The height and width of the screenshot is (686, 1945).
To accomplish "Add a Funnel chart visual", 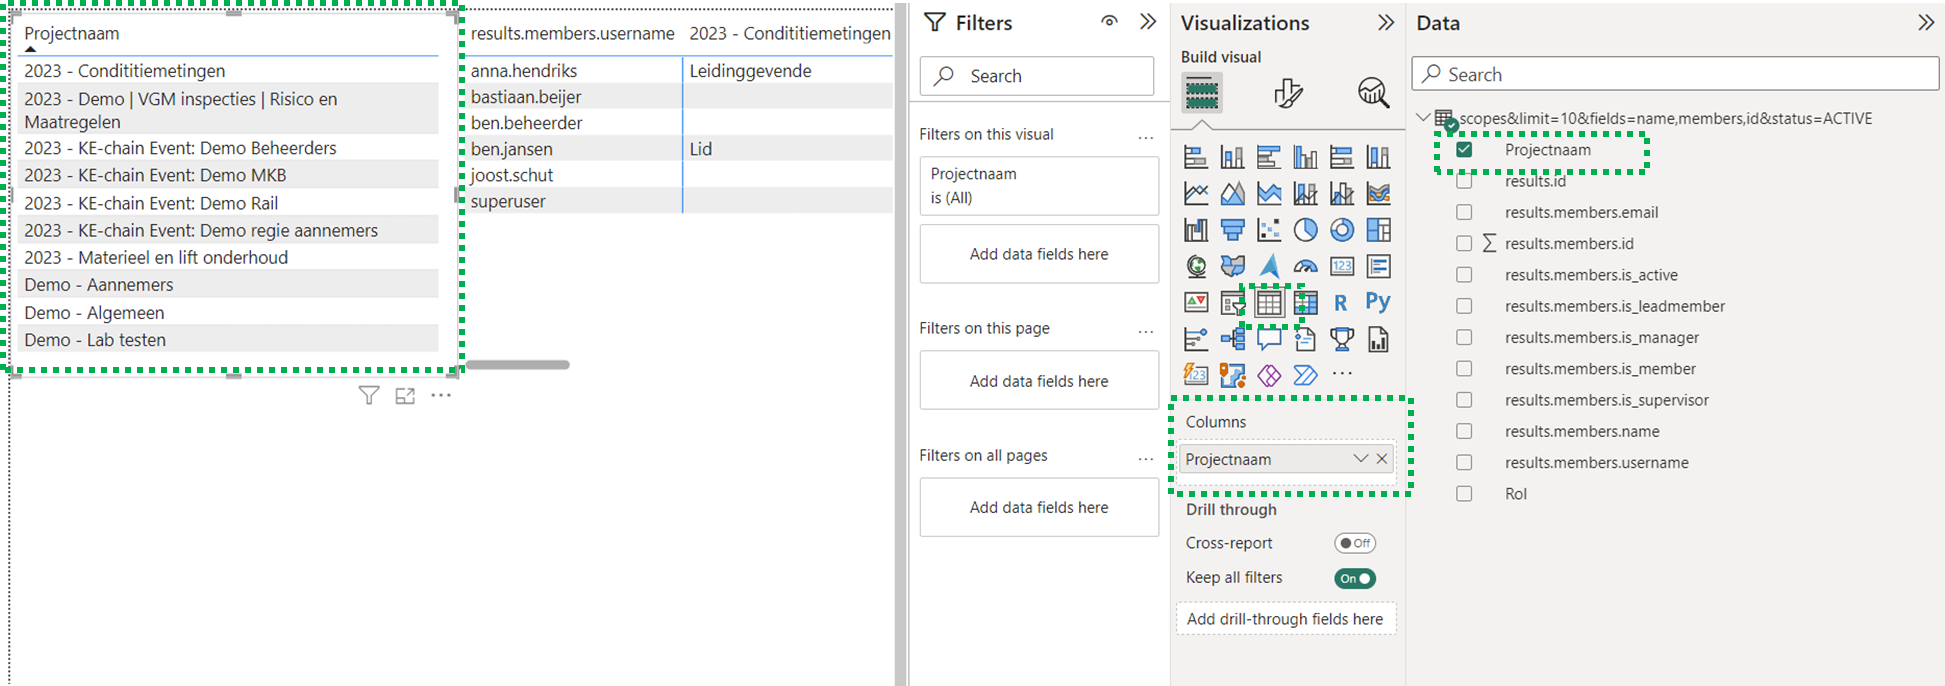I will 1232,230.
